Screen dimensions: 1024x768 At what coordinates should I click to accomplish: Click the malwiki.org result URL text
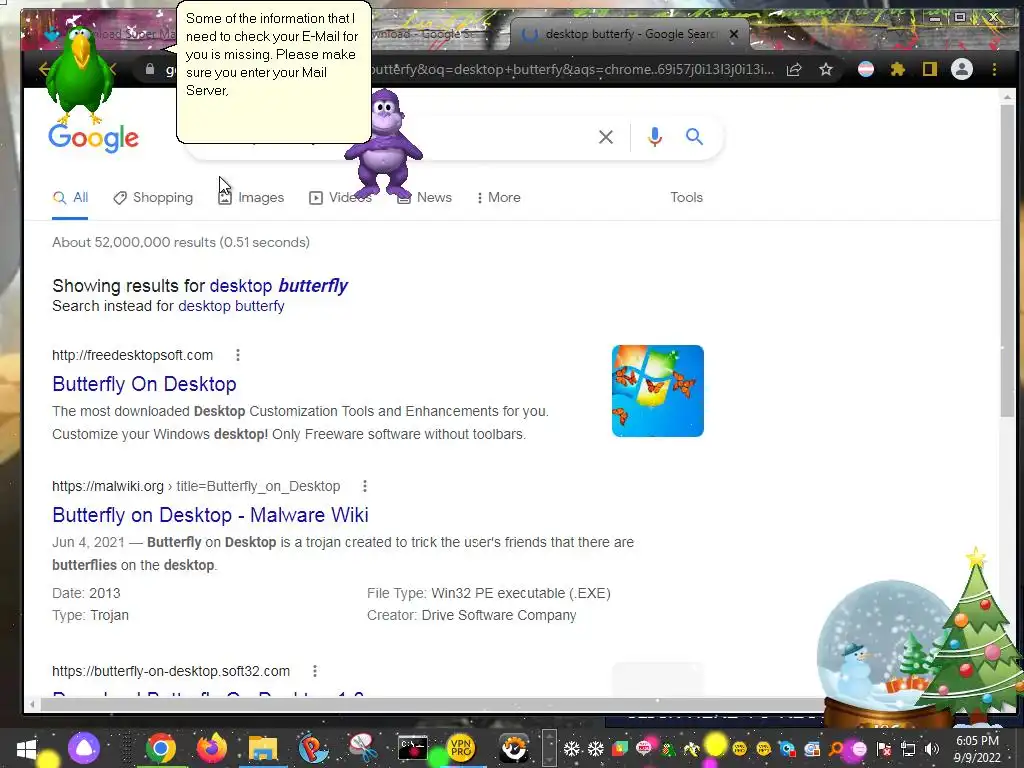pos(196,486)
